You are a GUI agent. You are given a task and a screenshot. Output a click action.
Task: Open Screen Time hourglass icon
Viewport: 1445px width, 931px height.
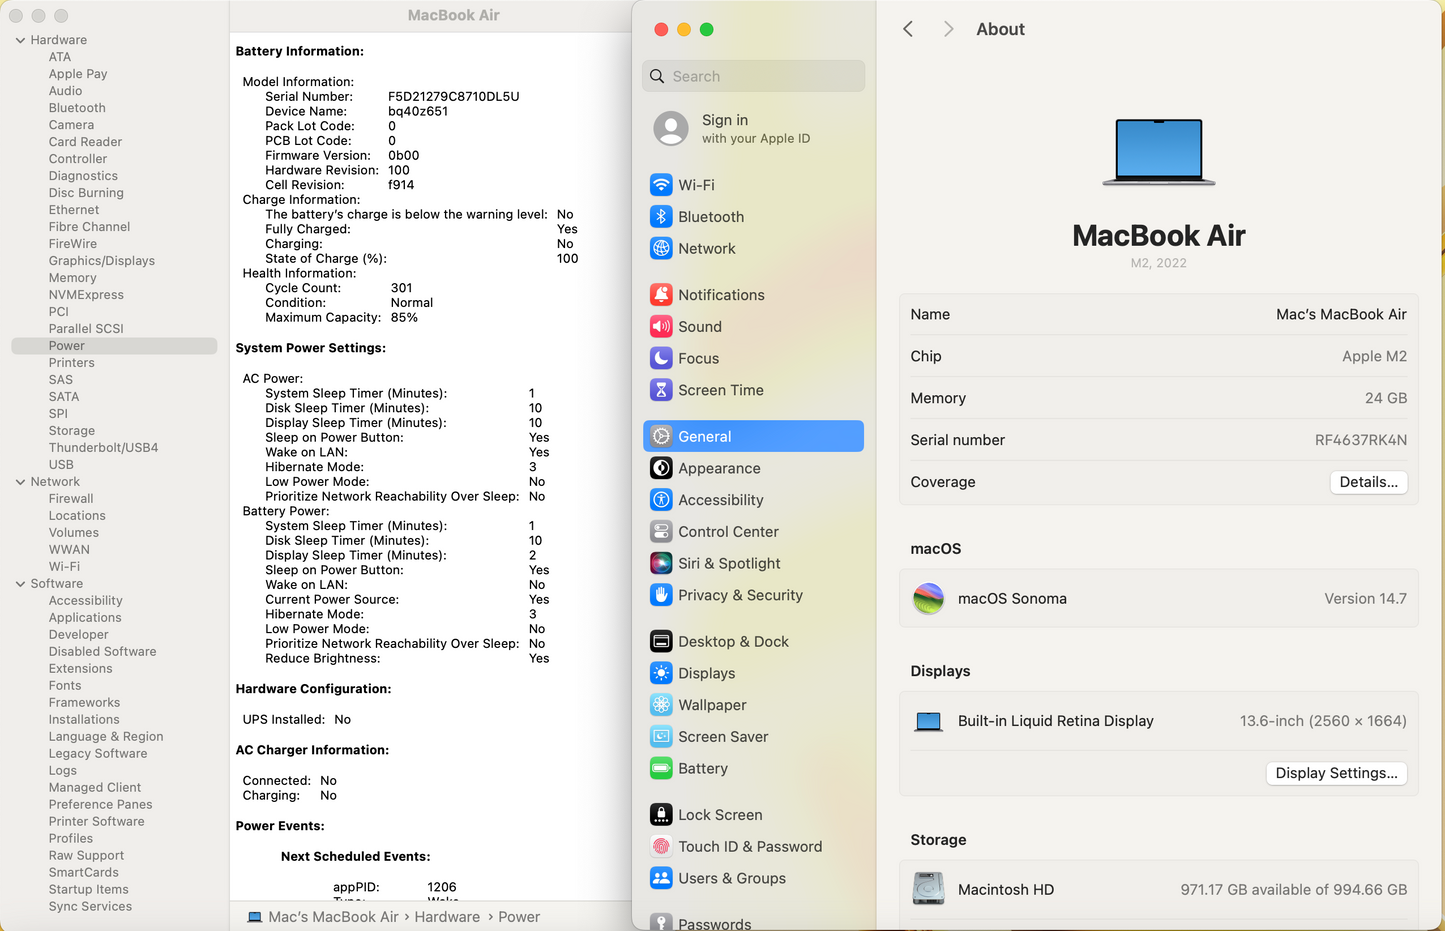(x=661, y=390)
